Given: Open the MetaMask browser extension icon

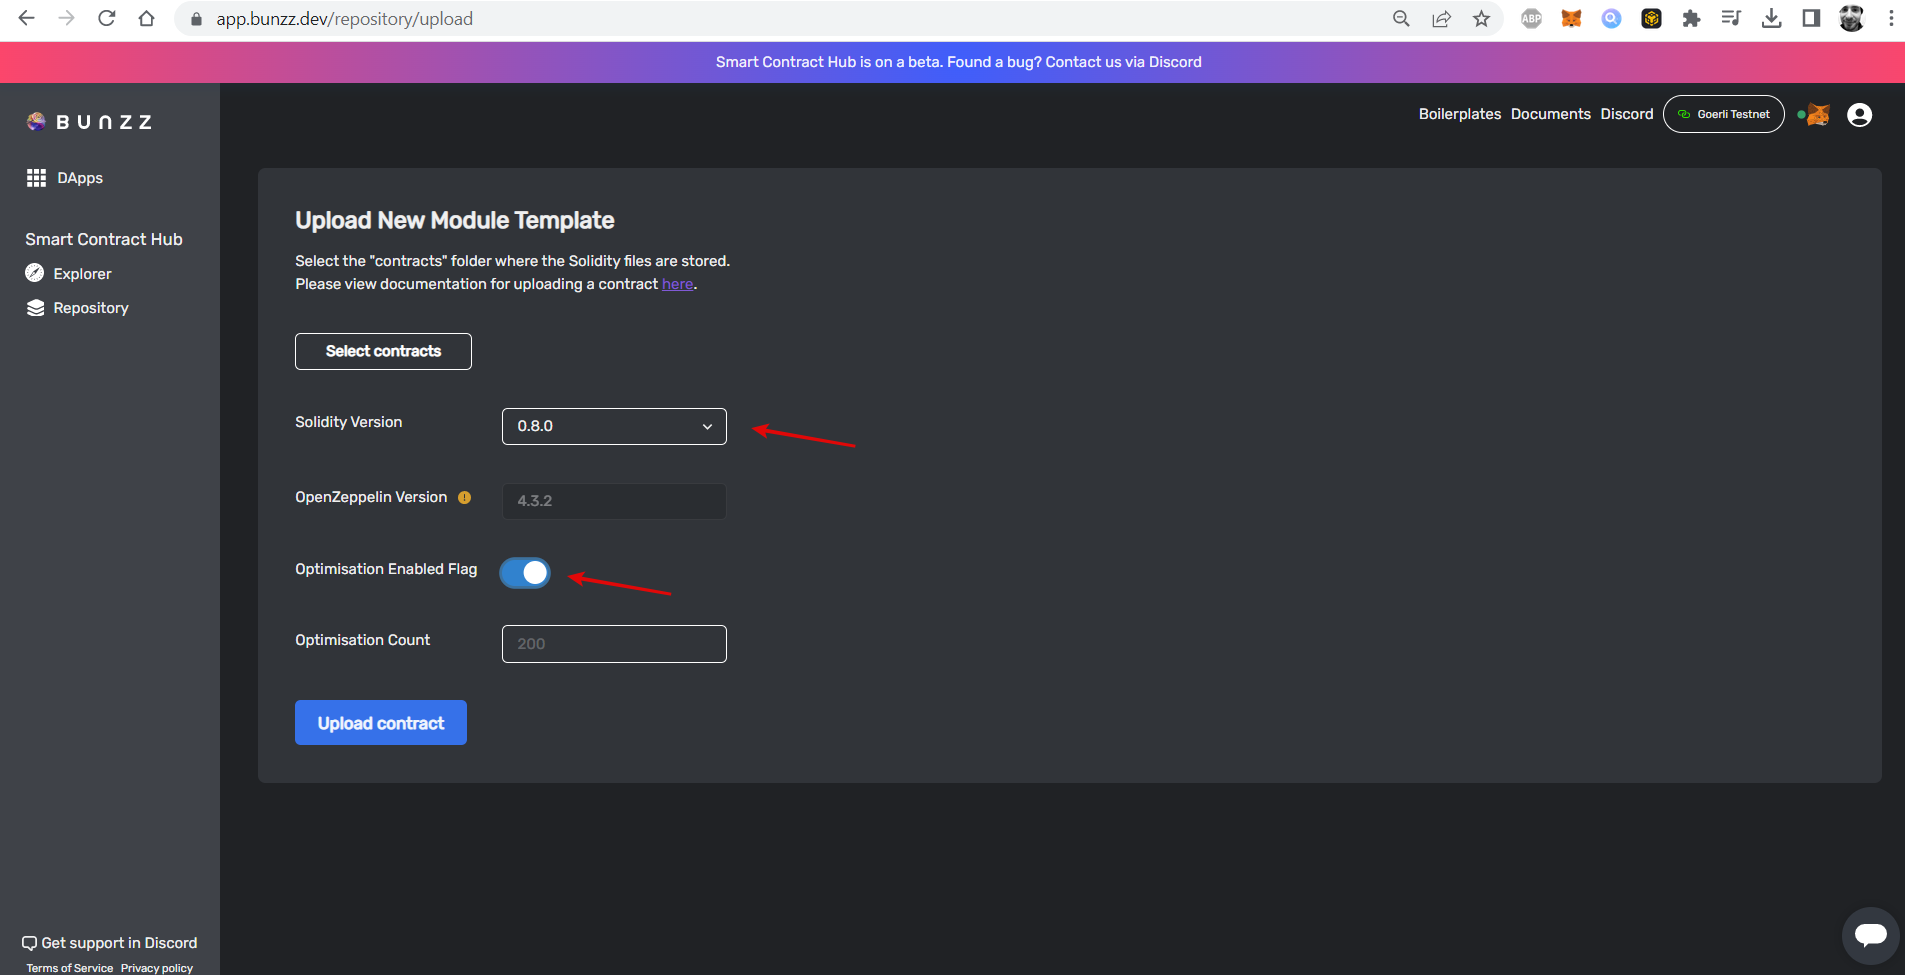Looking at the screenshot, I should (x=1572, y=18).
